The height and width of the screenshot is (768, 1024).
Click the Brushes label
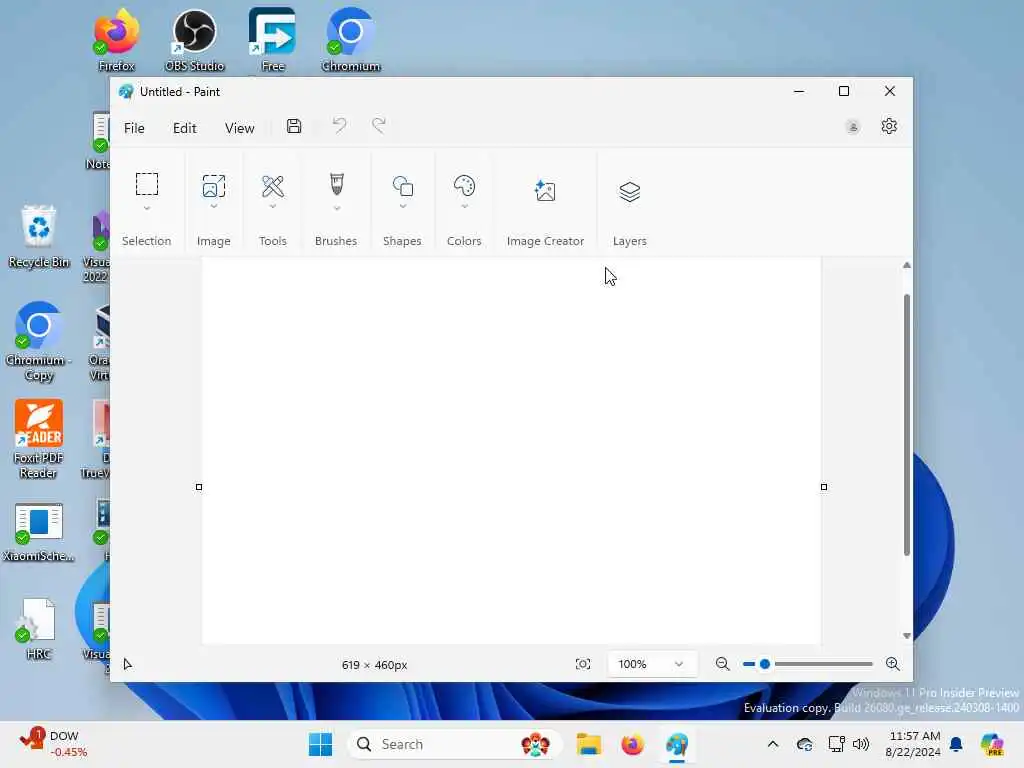(x=336, y=241)
